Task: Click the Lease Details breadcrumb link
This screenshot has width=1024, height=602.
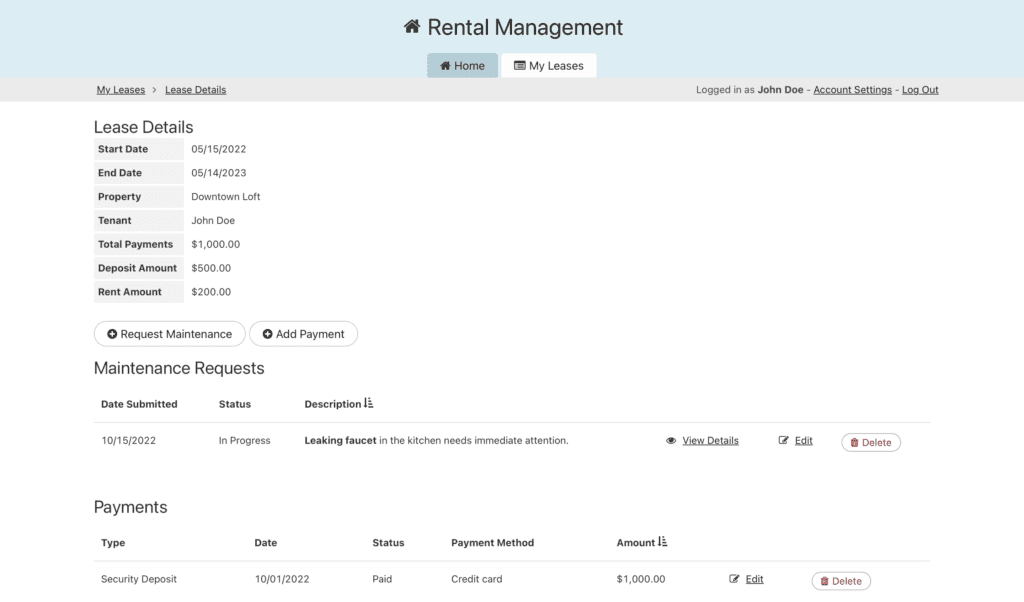Action: (x=195, y=90)
